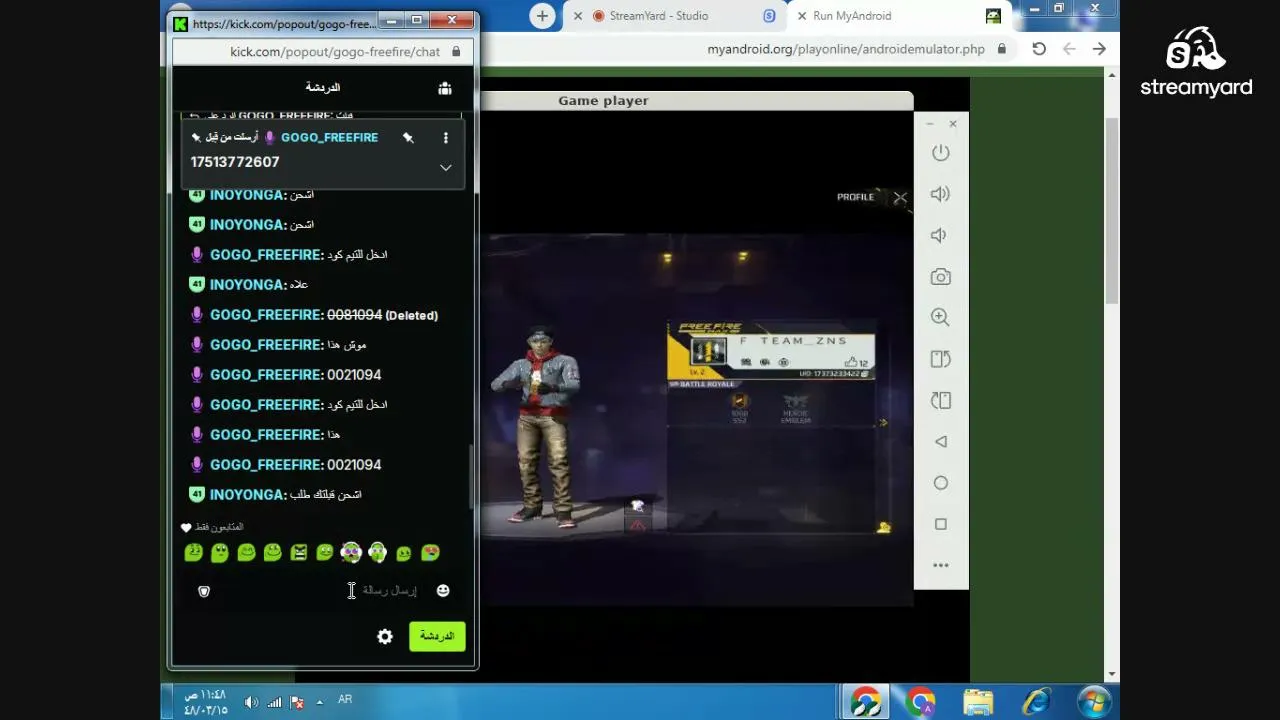Image resolution: width=1280 pixels, height=720 pixels.
Task: Click the kick.com popout address bar
Action: tap(322, 52)
